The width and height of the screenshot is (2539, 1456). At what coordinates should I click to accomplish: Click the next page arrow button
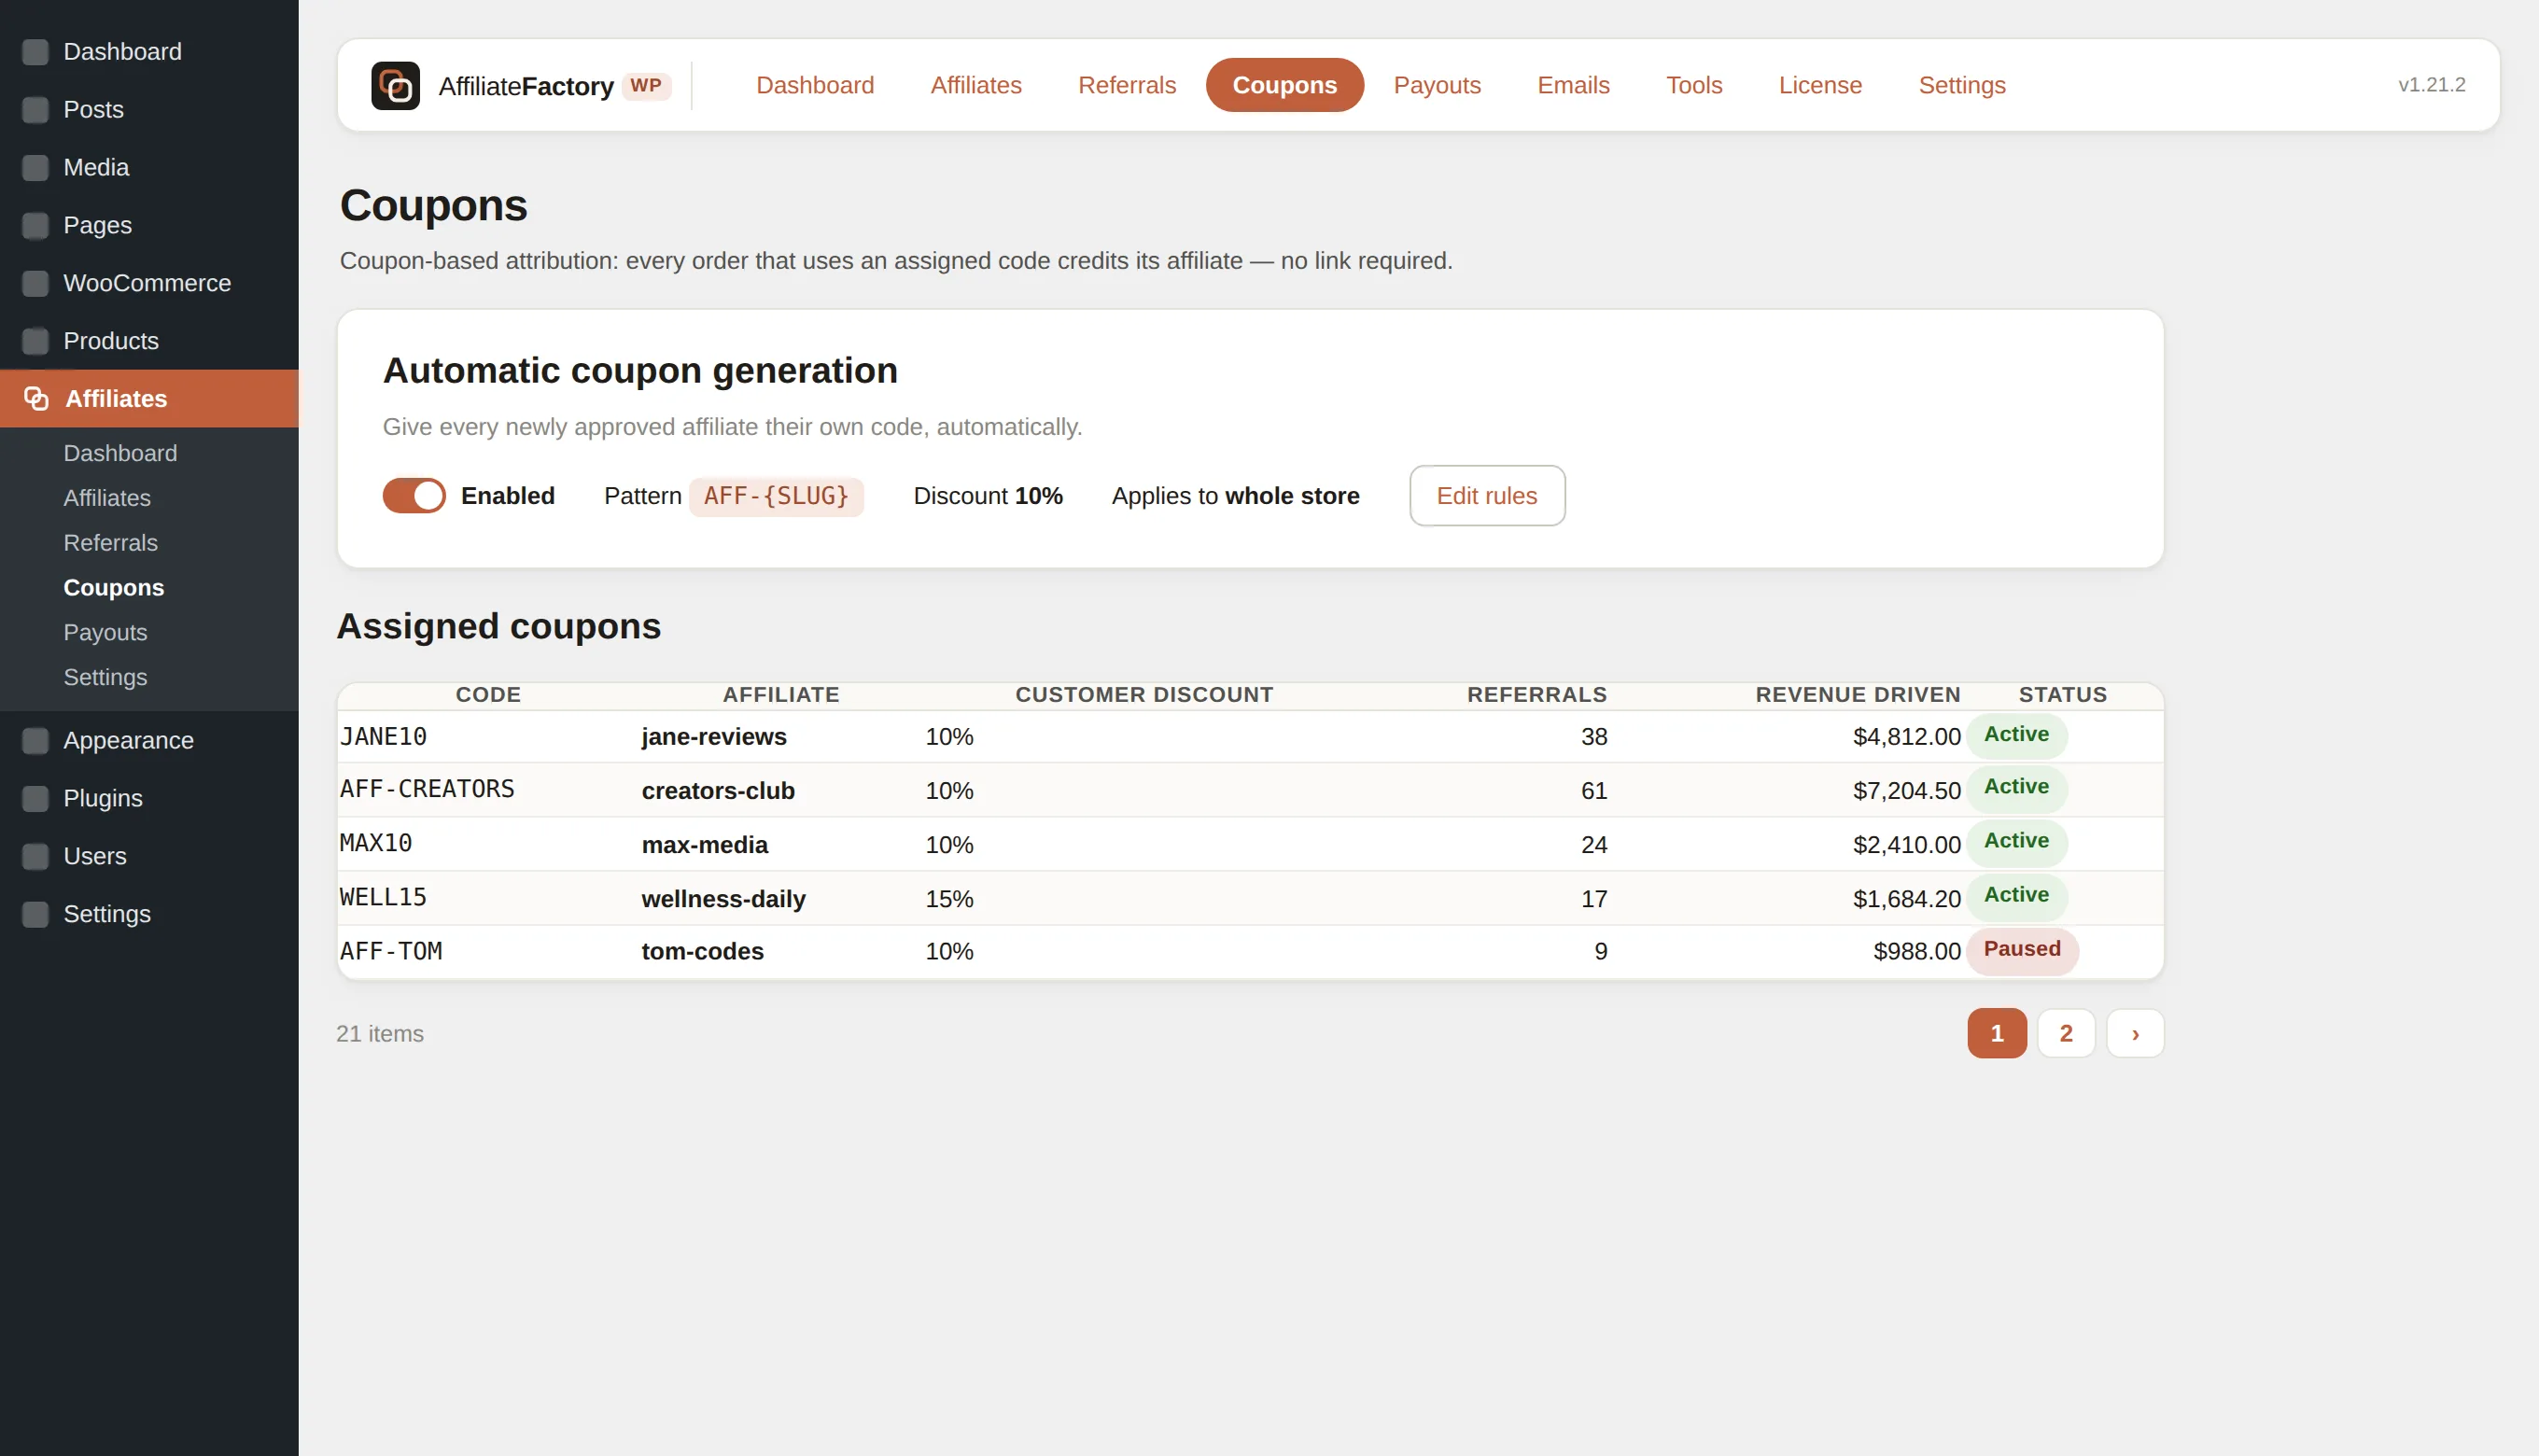(2135, 1033)
